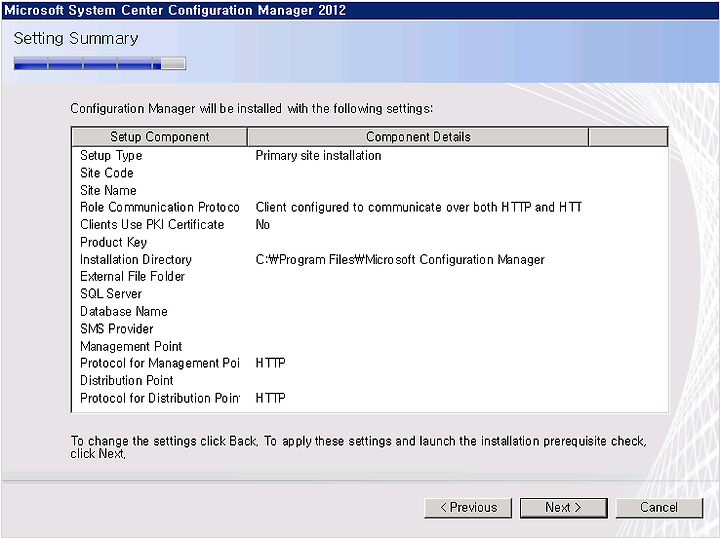Select the Setup Type row
The height and width of the screenshot is (538, 720).
point(370,156)
